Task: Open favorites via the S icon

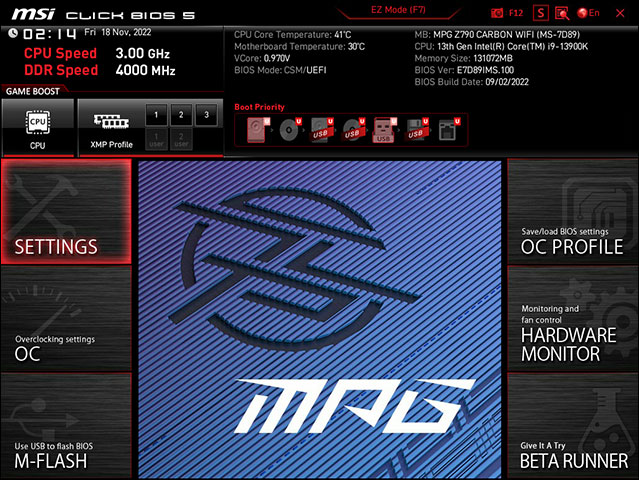Action: pos(540,13)
